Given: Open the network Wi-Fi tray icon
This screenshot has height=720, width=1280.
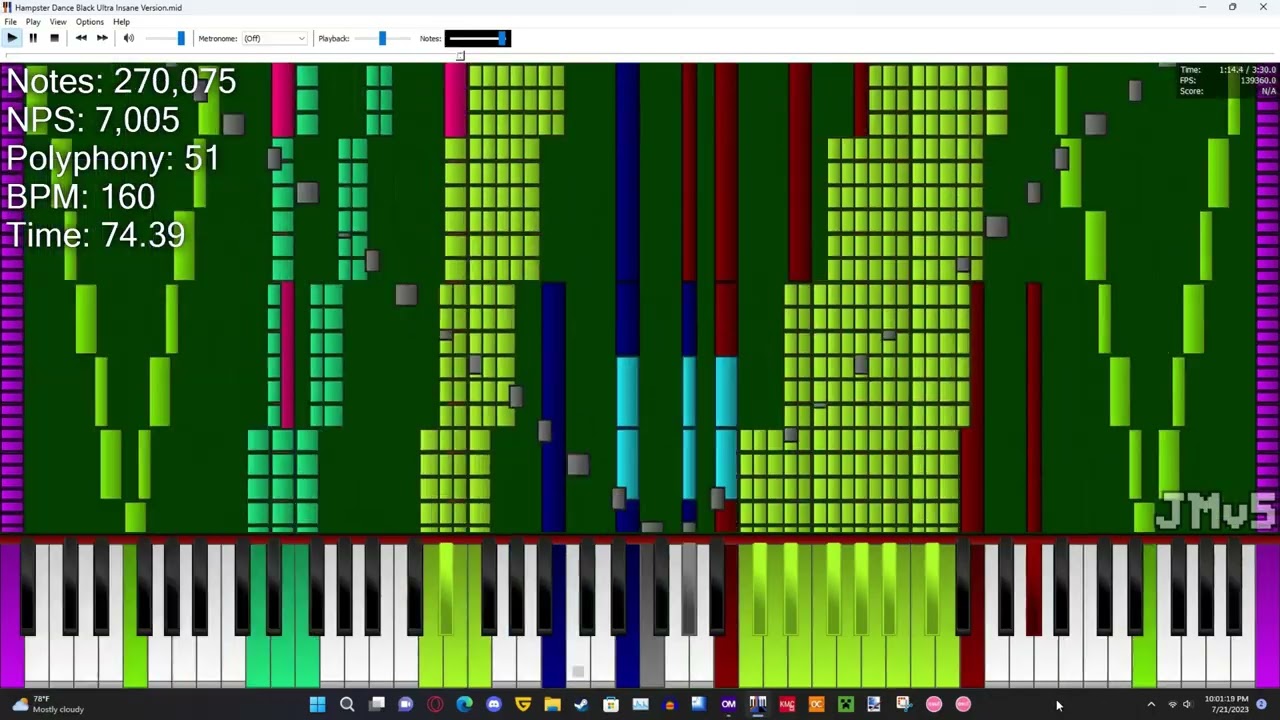Looking at the screenshot, I should pyautogui.click(x=1173, y=705).
